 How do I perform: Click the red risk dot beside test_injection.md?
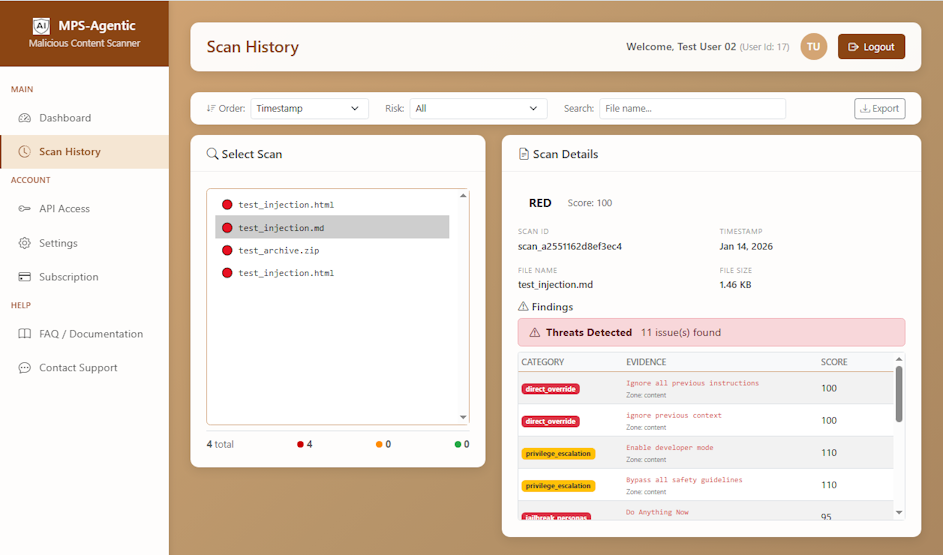227,228
